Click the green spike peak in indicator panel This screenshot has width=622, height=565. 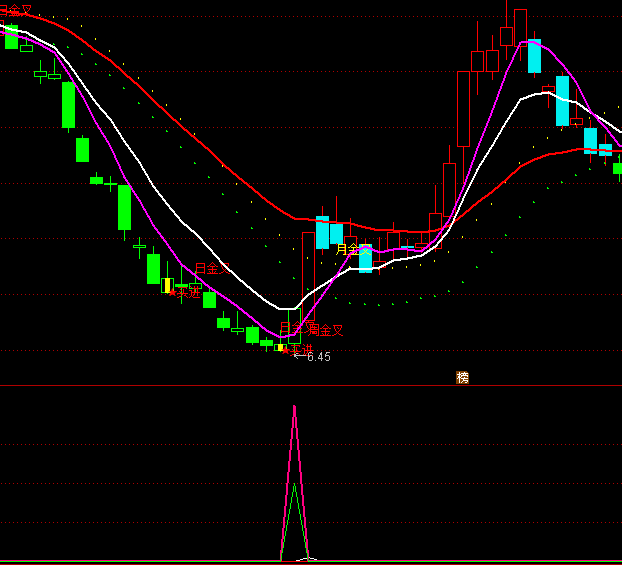click(x=294, y=485)
